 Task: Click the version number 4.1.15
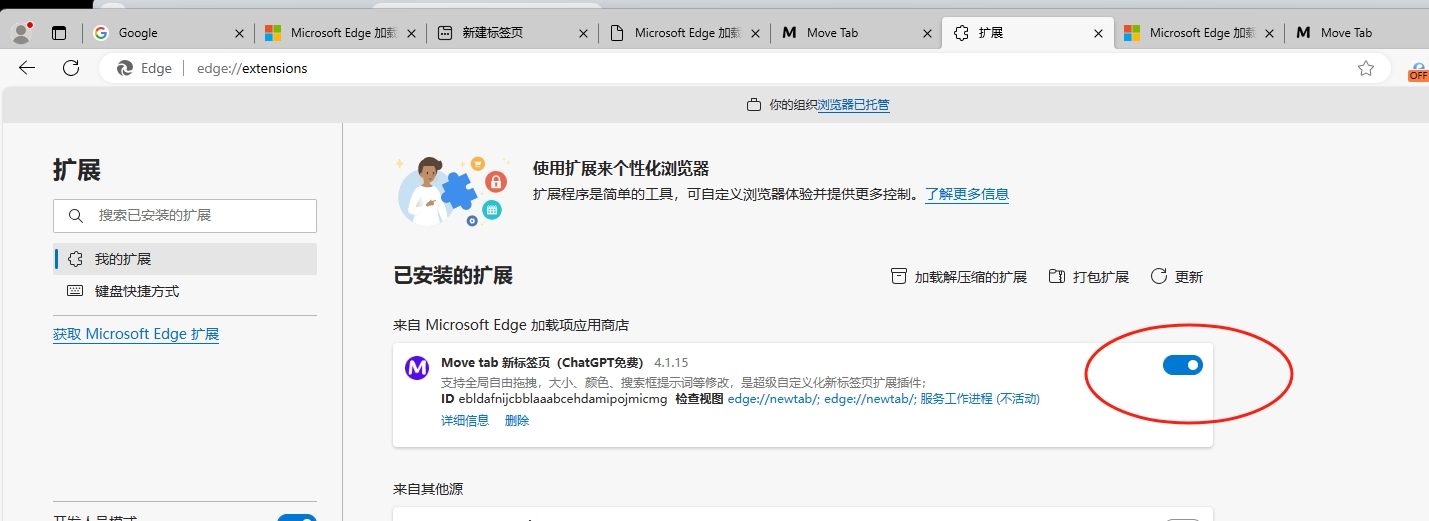(x=671, y=362)
